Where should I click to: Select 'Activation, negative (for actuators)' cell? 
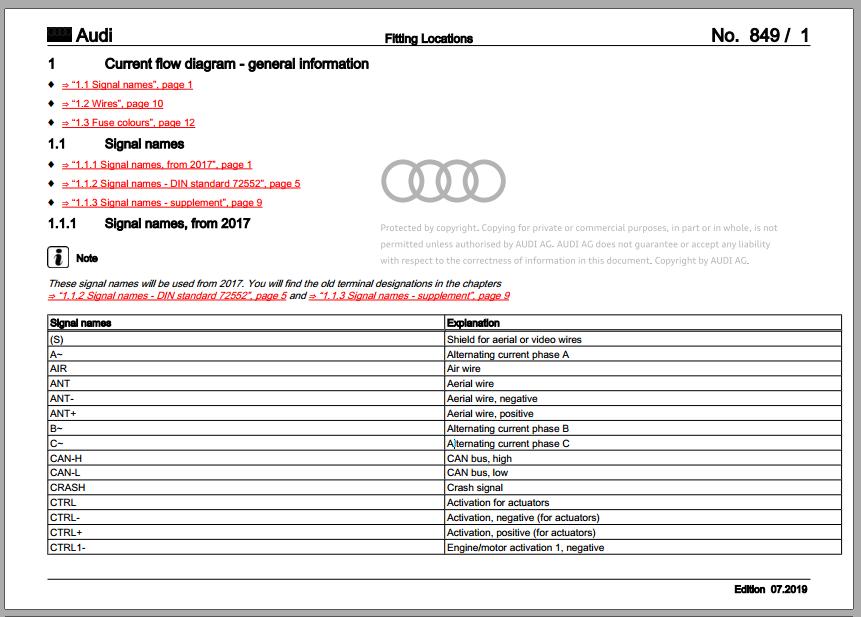[x=643, y=517]
